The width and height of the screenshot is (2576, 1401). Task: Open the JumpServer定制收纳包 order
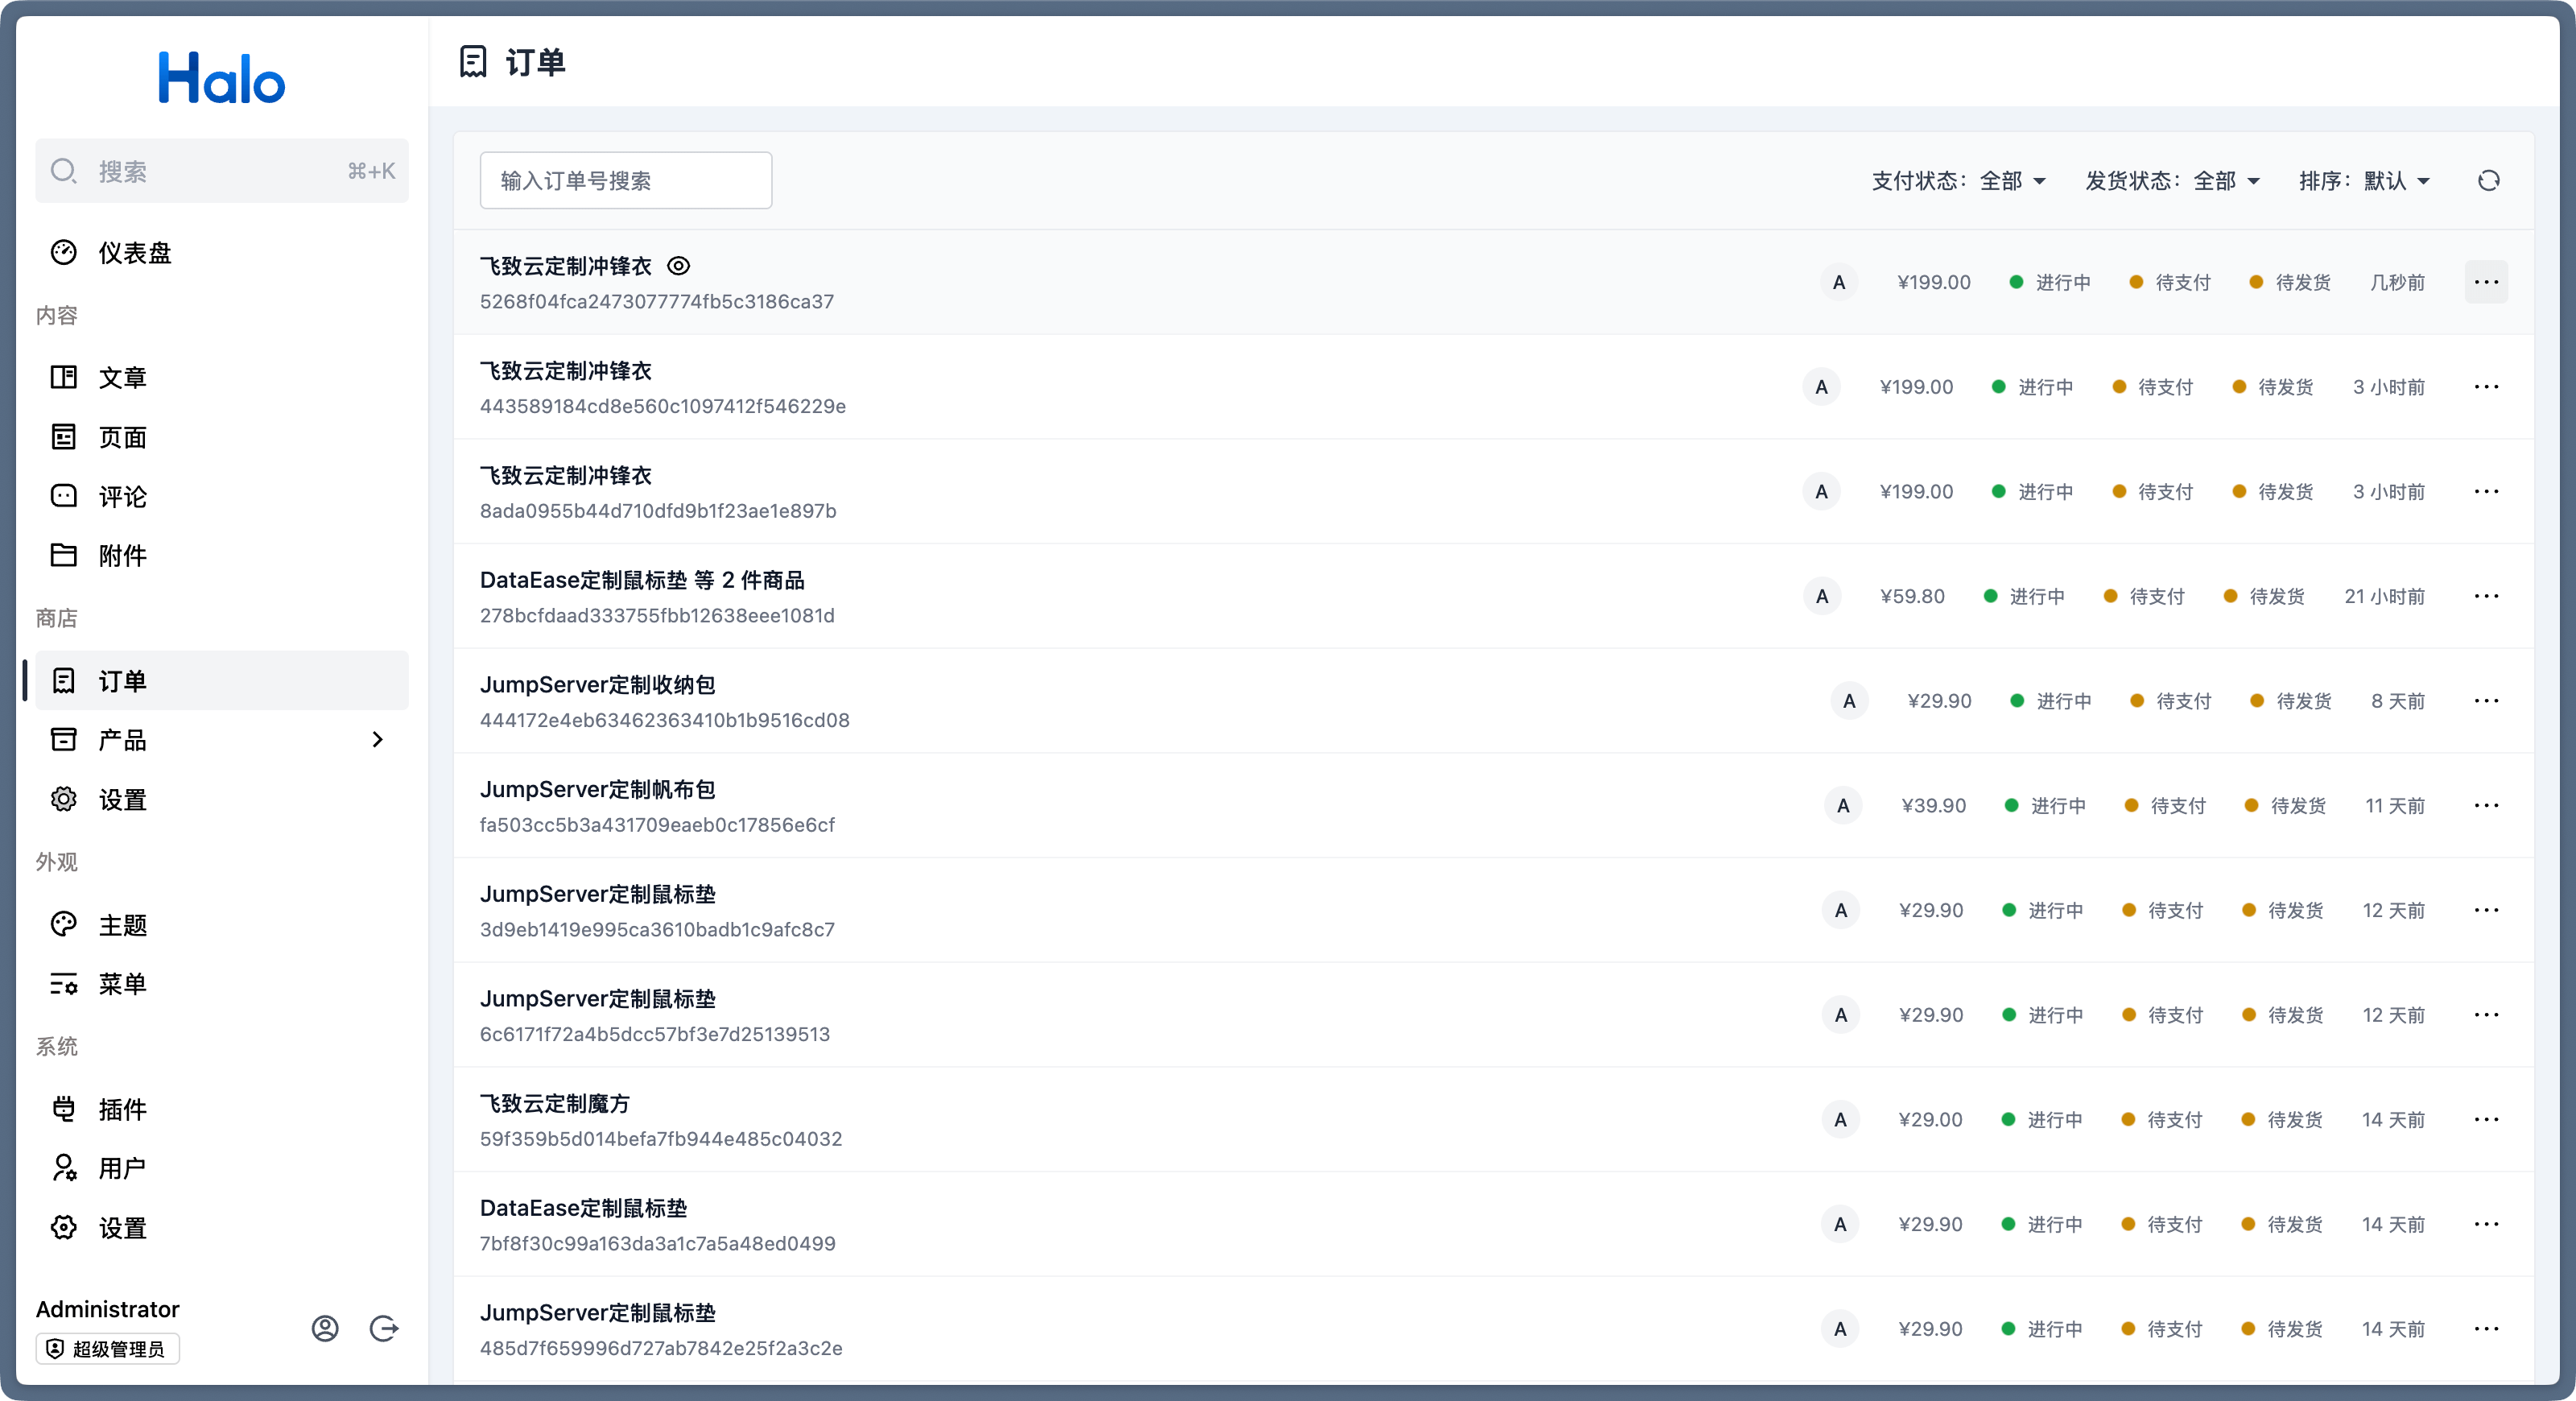pyautogui.click(x=597, y=685)
